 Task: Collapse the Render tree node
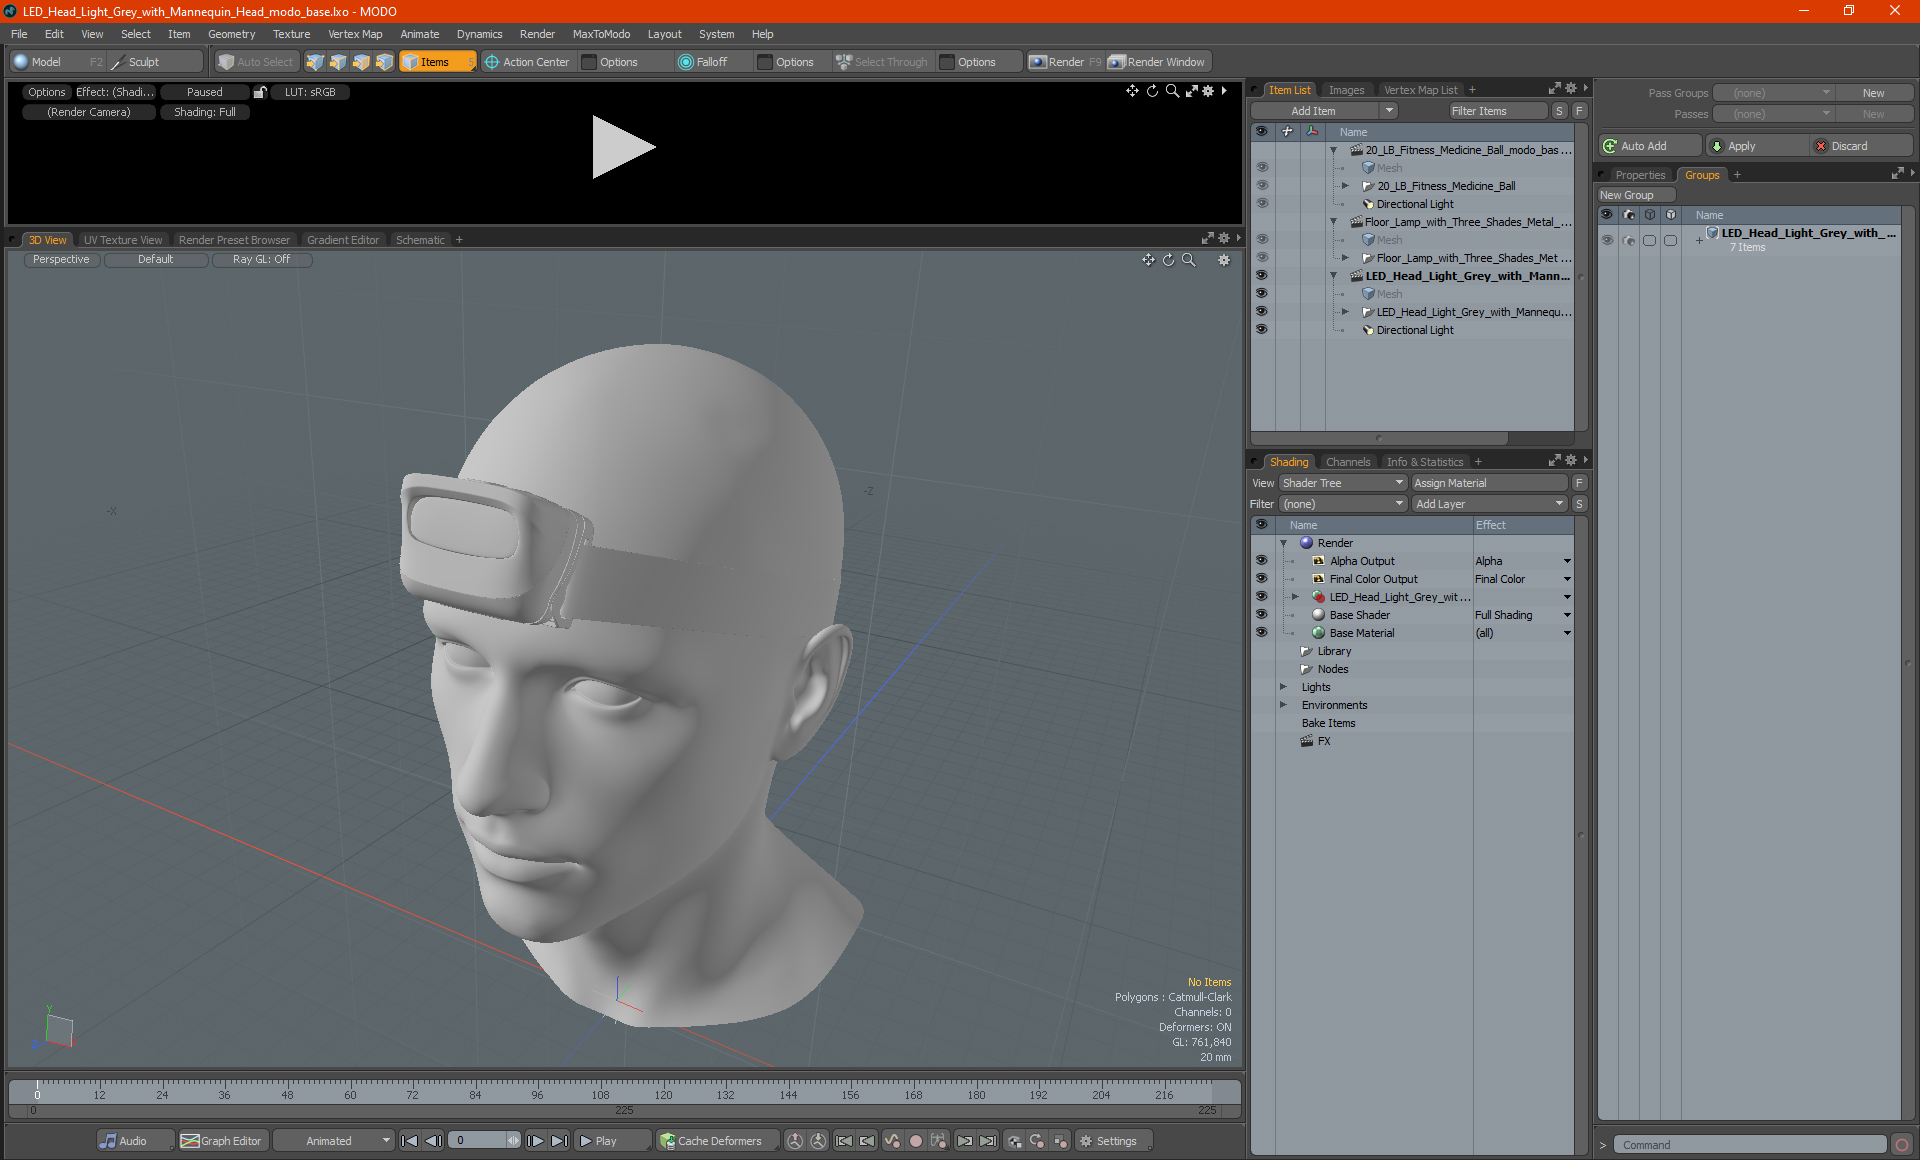(x=1283, y=543)
